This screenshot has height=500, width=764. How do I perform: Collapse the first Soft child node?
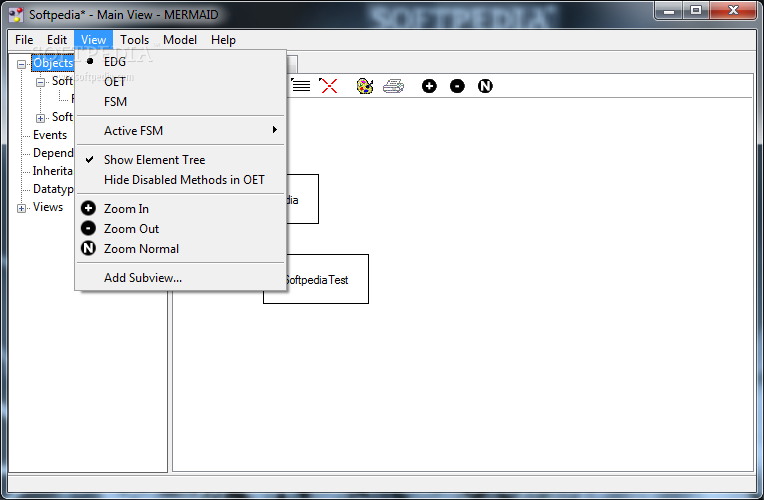tap(40, 82)
